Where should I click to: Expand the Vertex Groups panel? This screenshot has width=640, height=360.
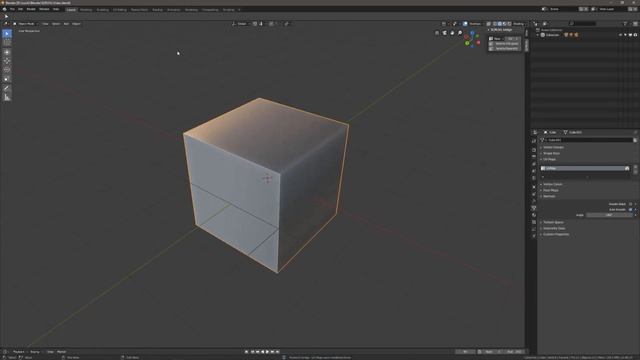553,147
